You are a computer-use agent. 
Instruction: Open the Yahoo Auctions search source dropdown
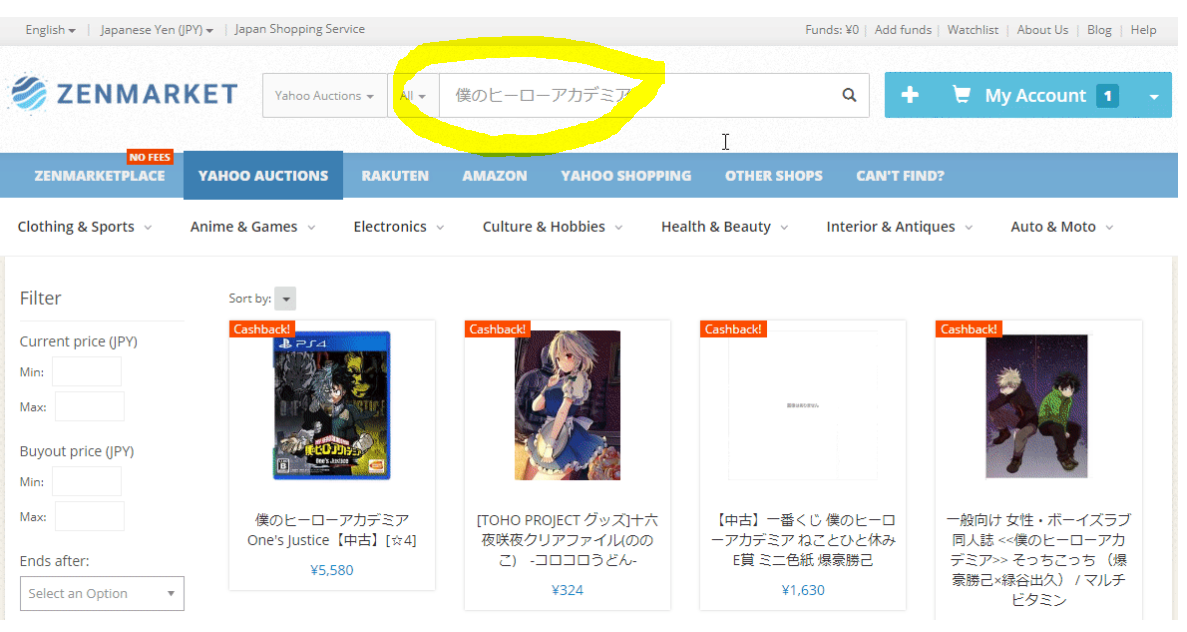(324, 96)
